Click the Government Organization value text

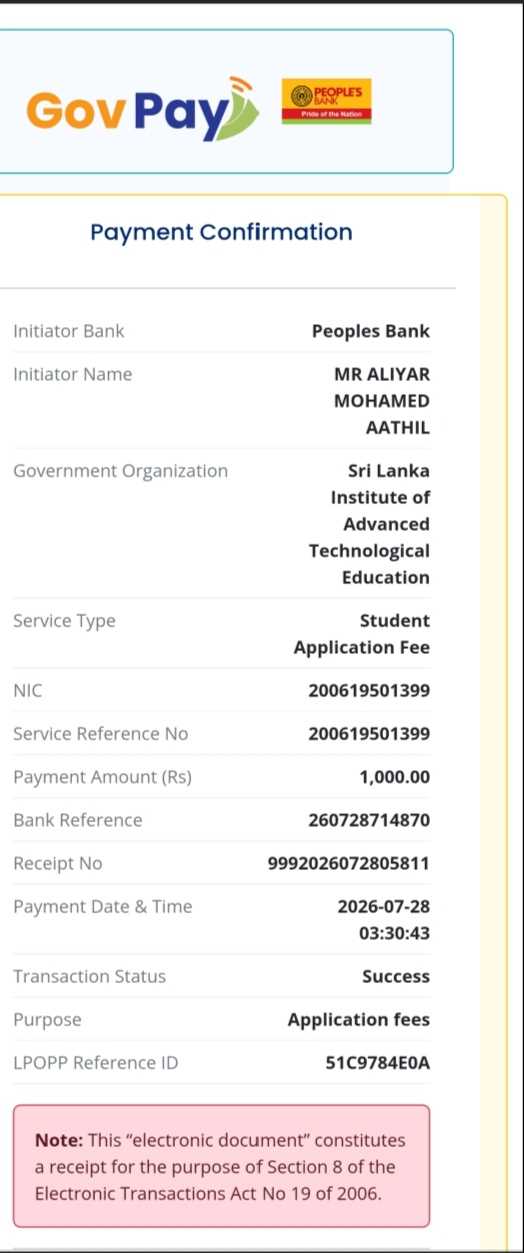click(x=370, y=524)
